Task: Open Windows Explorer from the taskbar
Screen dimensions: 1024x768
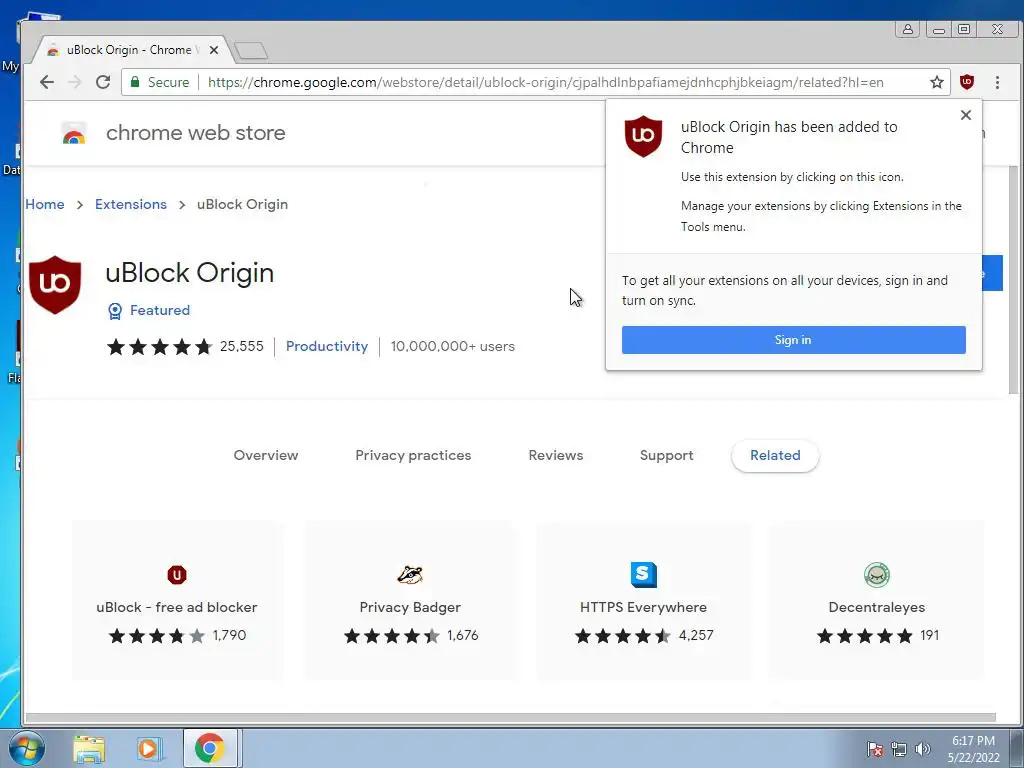Action: pos(89,749)
